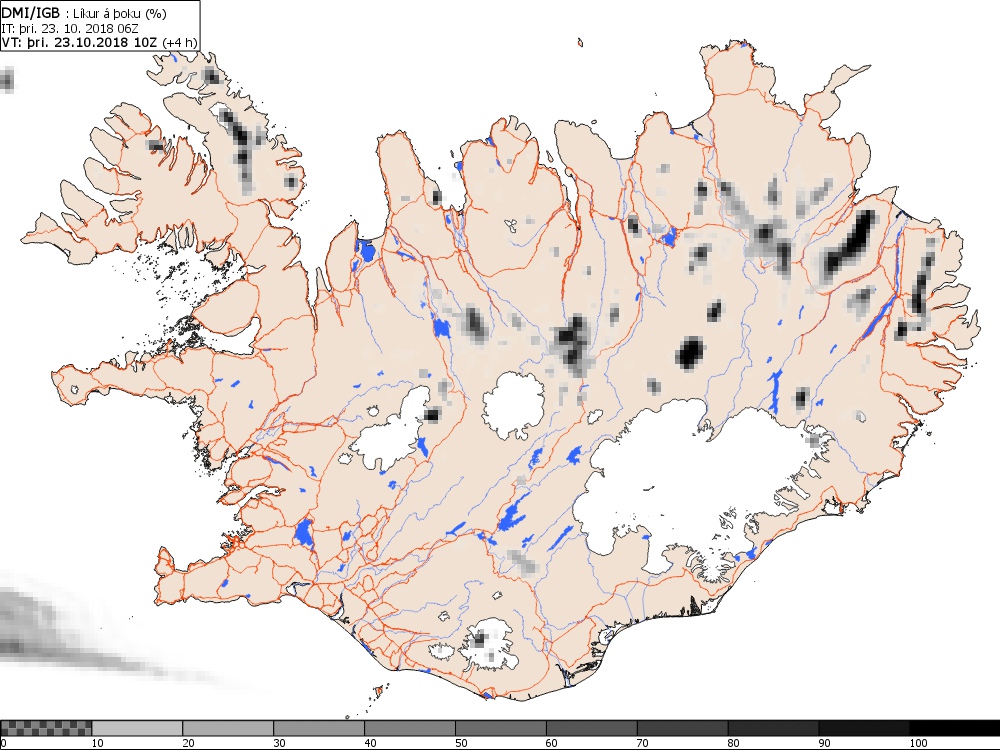Pick the 70–80 percent legend swatch

coord(682,728)
